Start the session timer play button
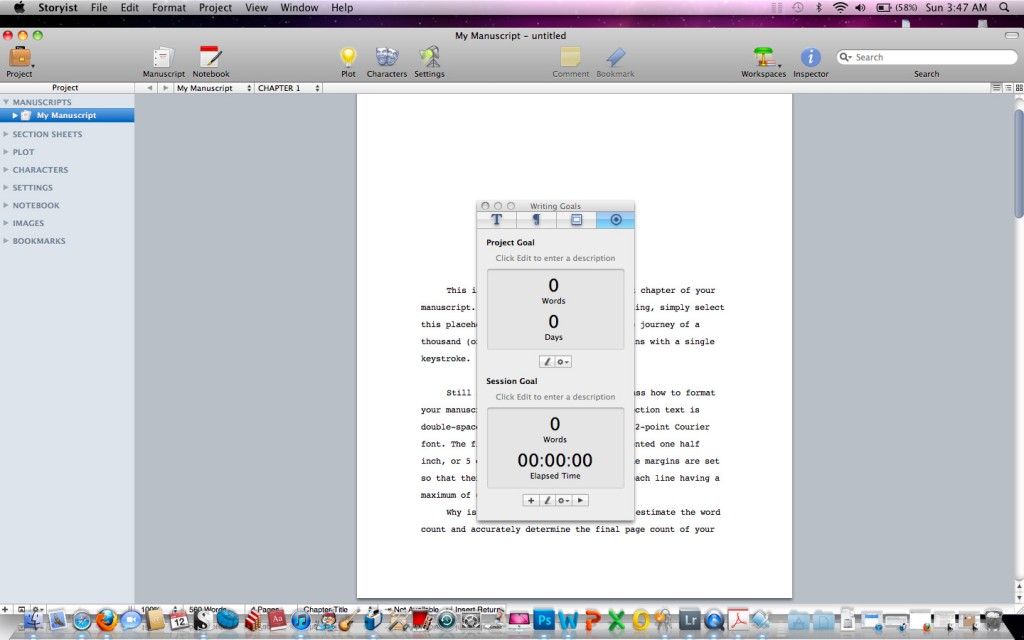Screen dimensions: 1024x640 tap(580, 500)
